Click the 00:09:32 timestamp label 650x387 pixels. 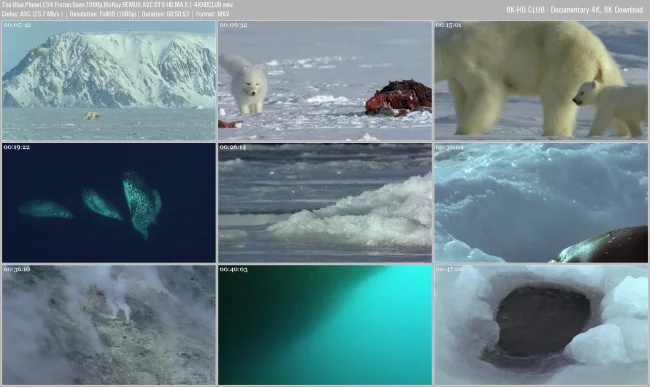click(233, 25)
